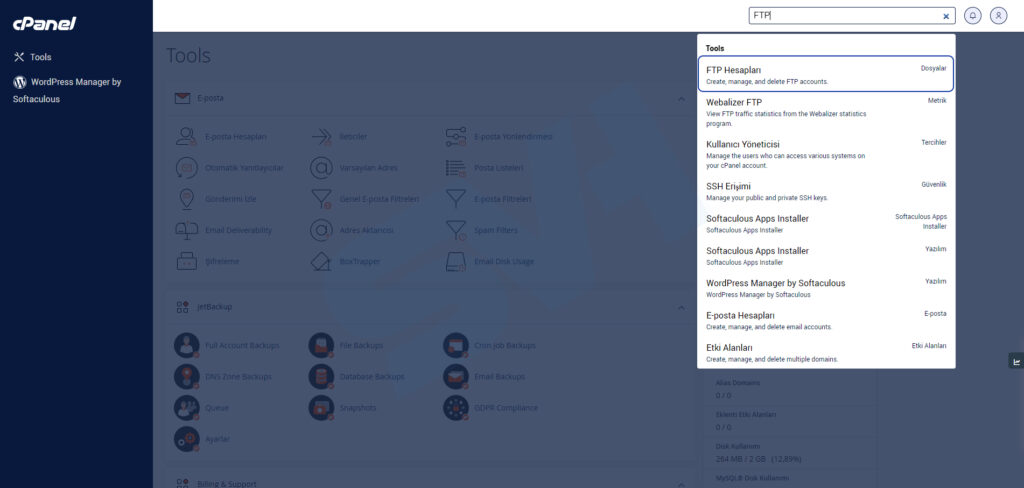Click the Gönderimi İzle icon

coord(186,199)
